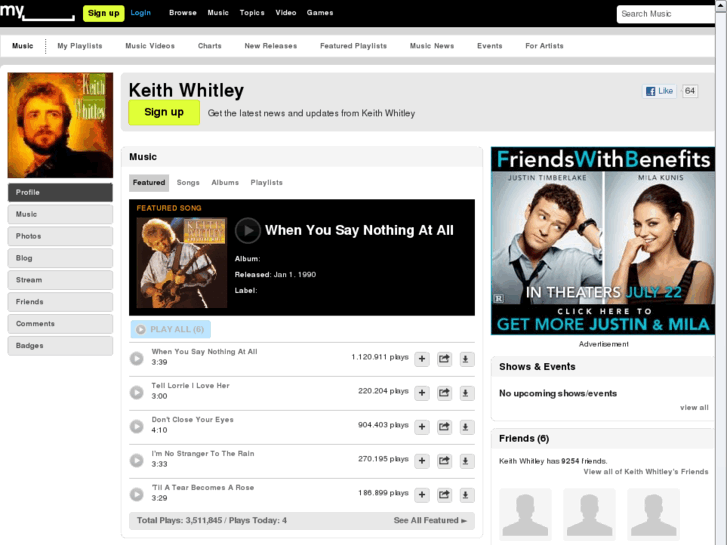The image size is (727, 545).
Task: Share 'Til A Tear Becomes A Rose track
Action: pos(444,495)
